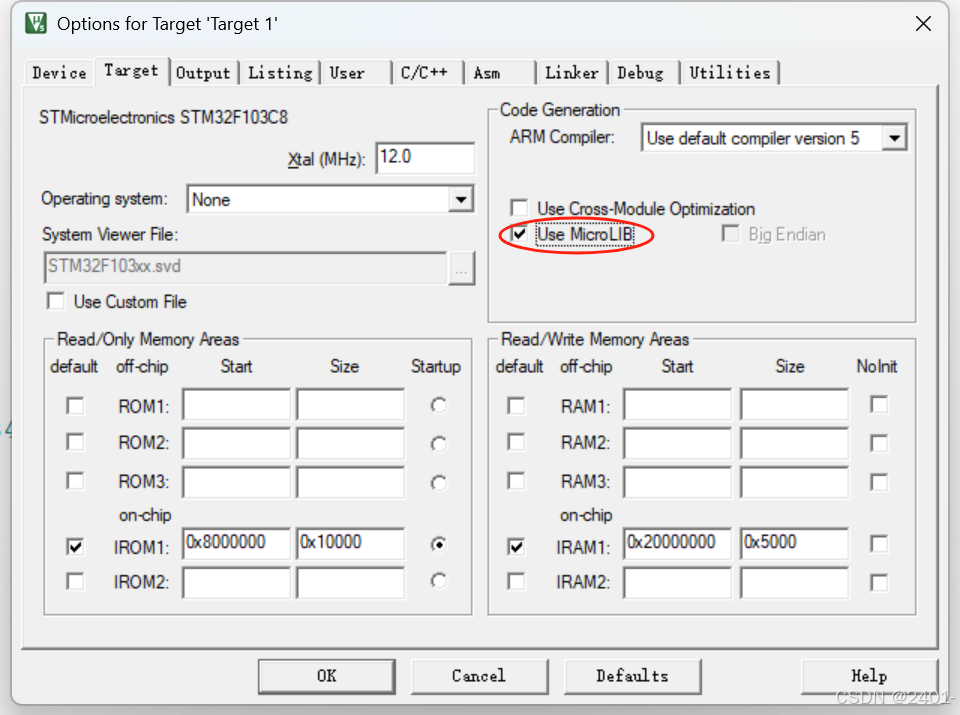The image size is (960, 715).
Task: Check the RAM2 default checkbox
Action: [x=516, y=442]
